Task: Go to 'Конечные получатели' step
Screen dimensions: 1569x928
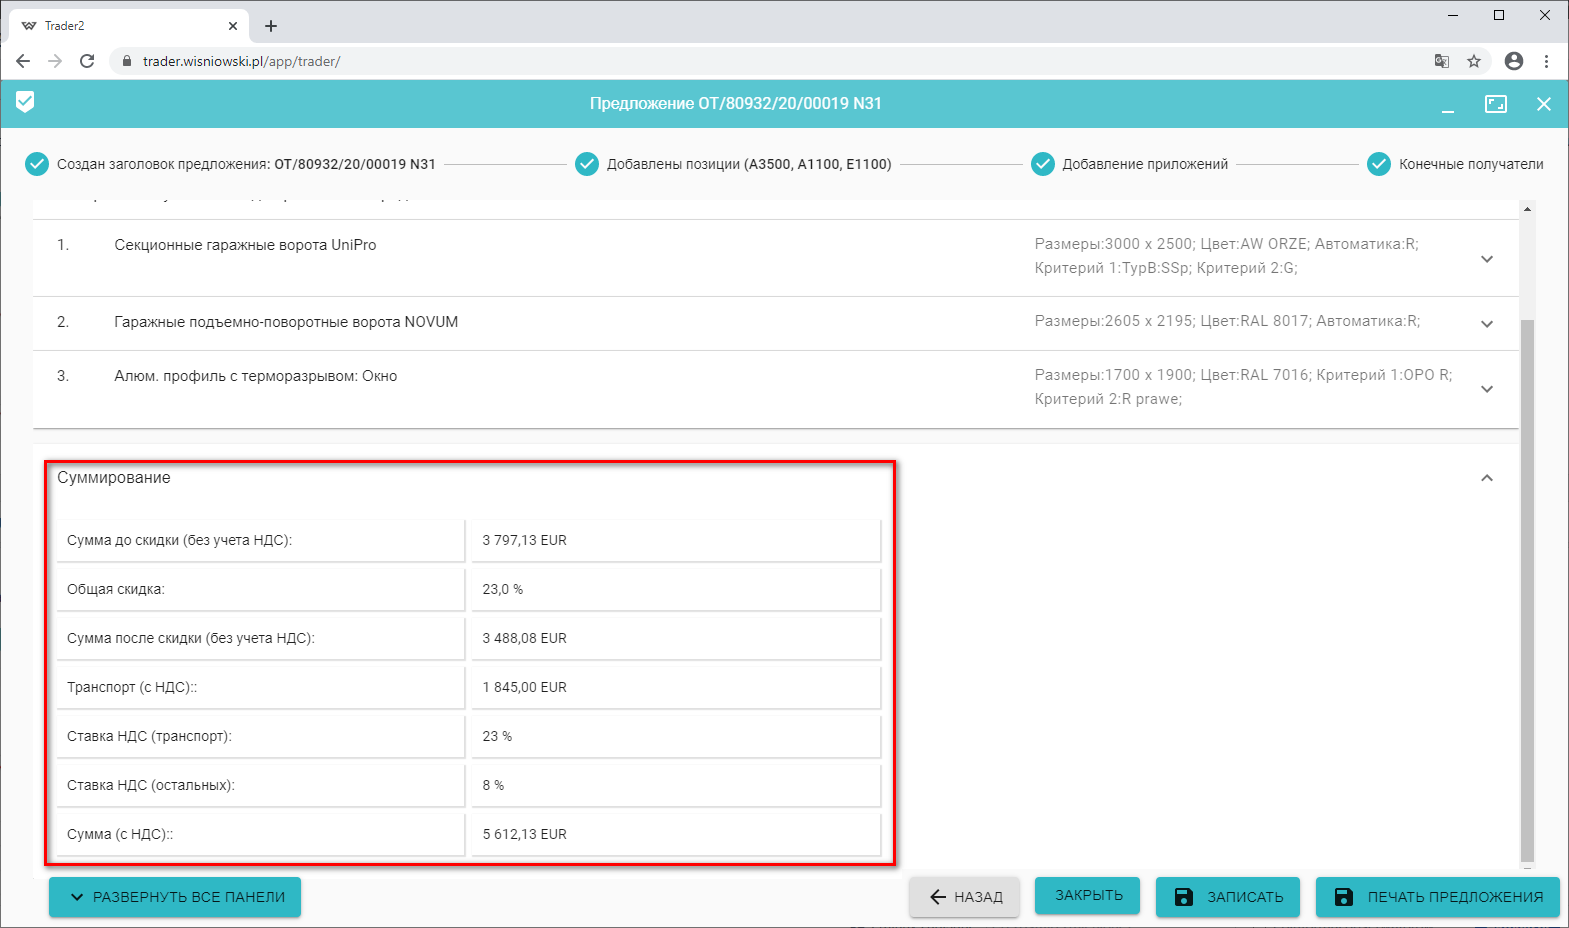Action: click(x=1469, y=164)
